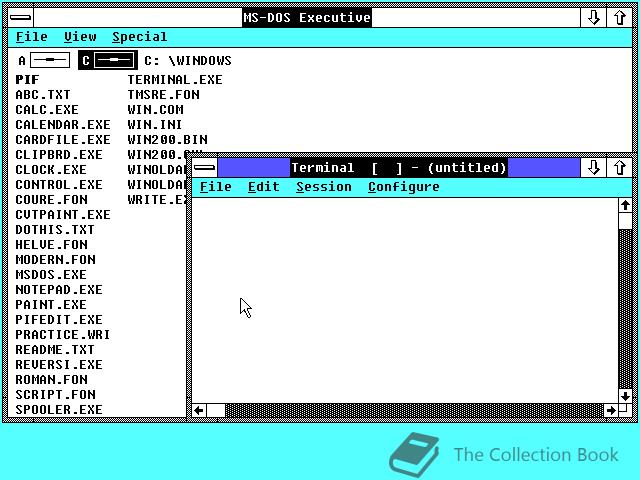This screenshot has width=640, height=480.
Task: Click the Terminal vertical scrollbar track
Action: tap(625, 309)
